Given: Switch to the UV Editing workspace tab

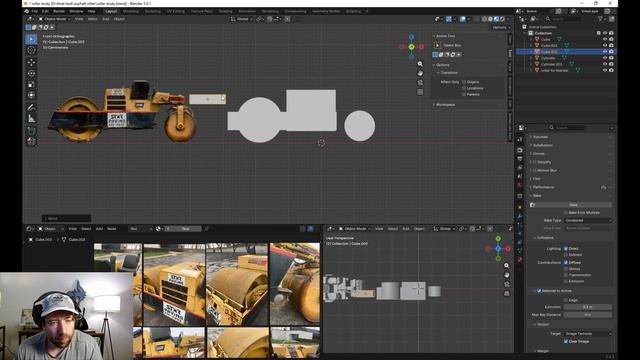Looking at the screenshot, I should (176, 11).
